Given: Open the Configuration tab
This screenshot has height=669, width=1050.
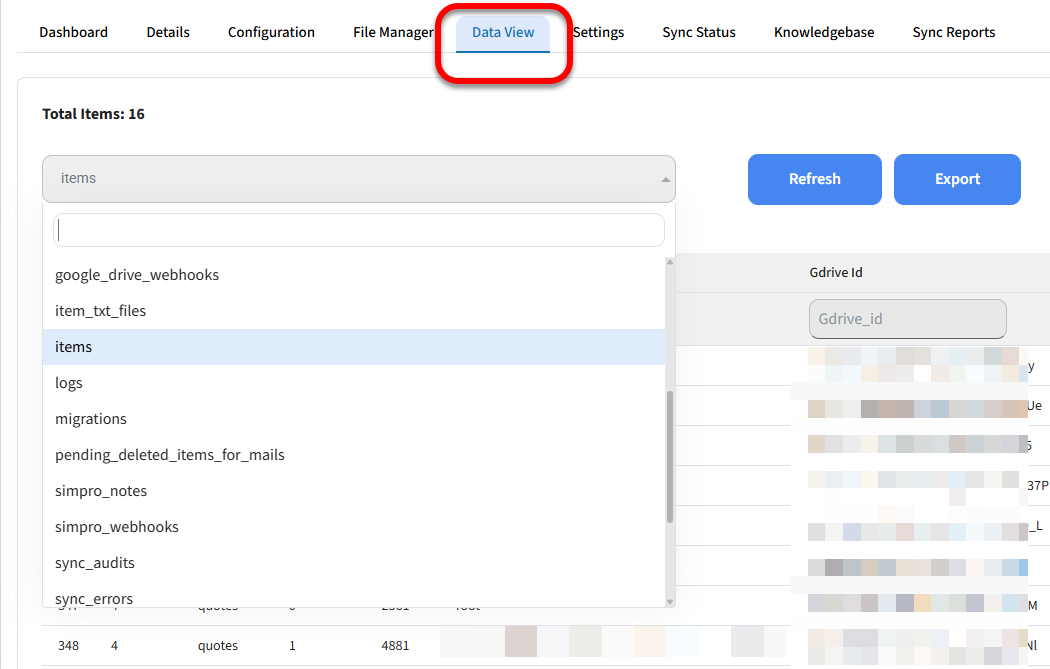Looking at the screenshot, I should [271, 32].
